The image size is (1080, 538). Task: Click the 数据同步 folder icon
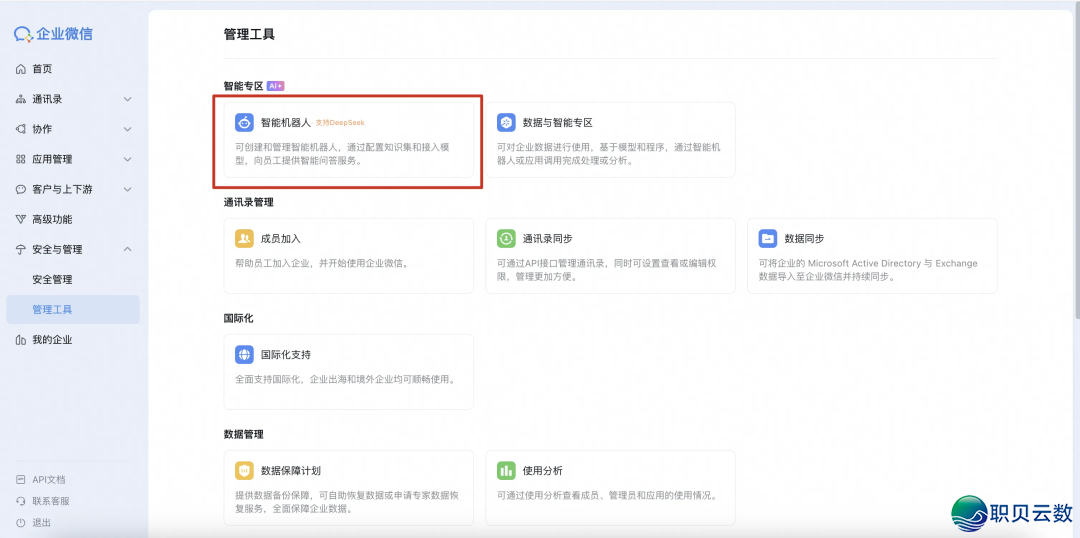768,239
